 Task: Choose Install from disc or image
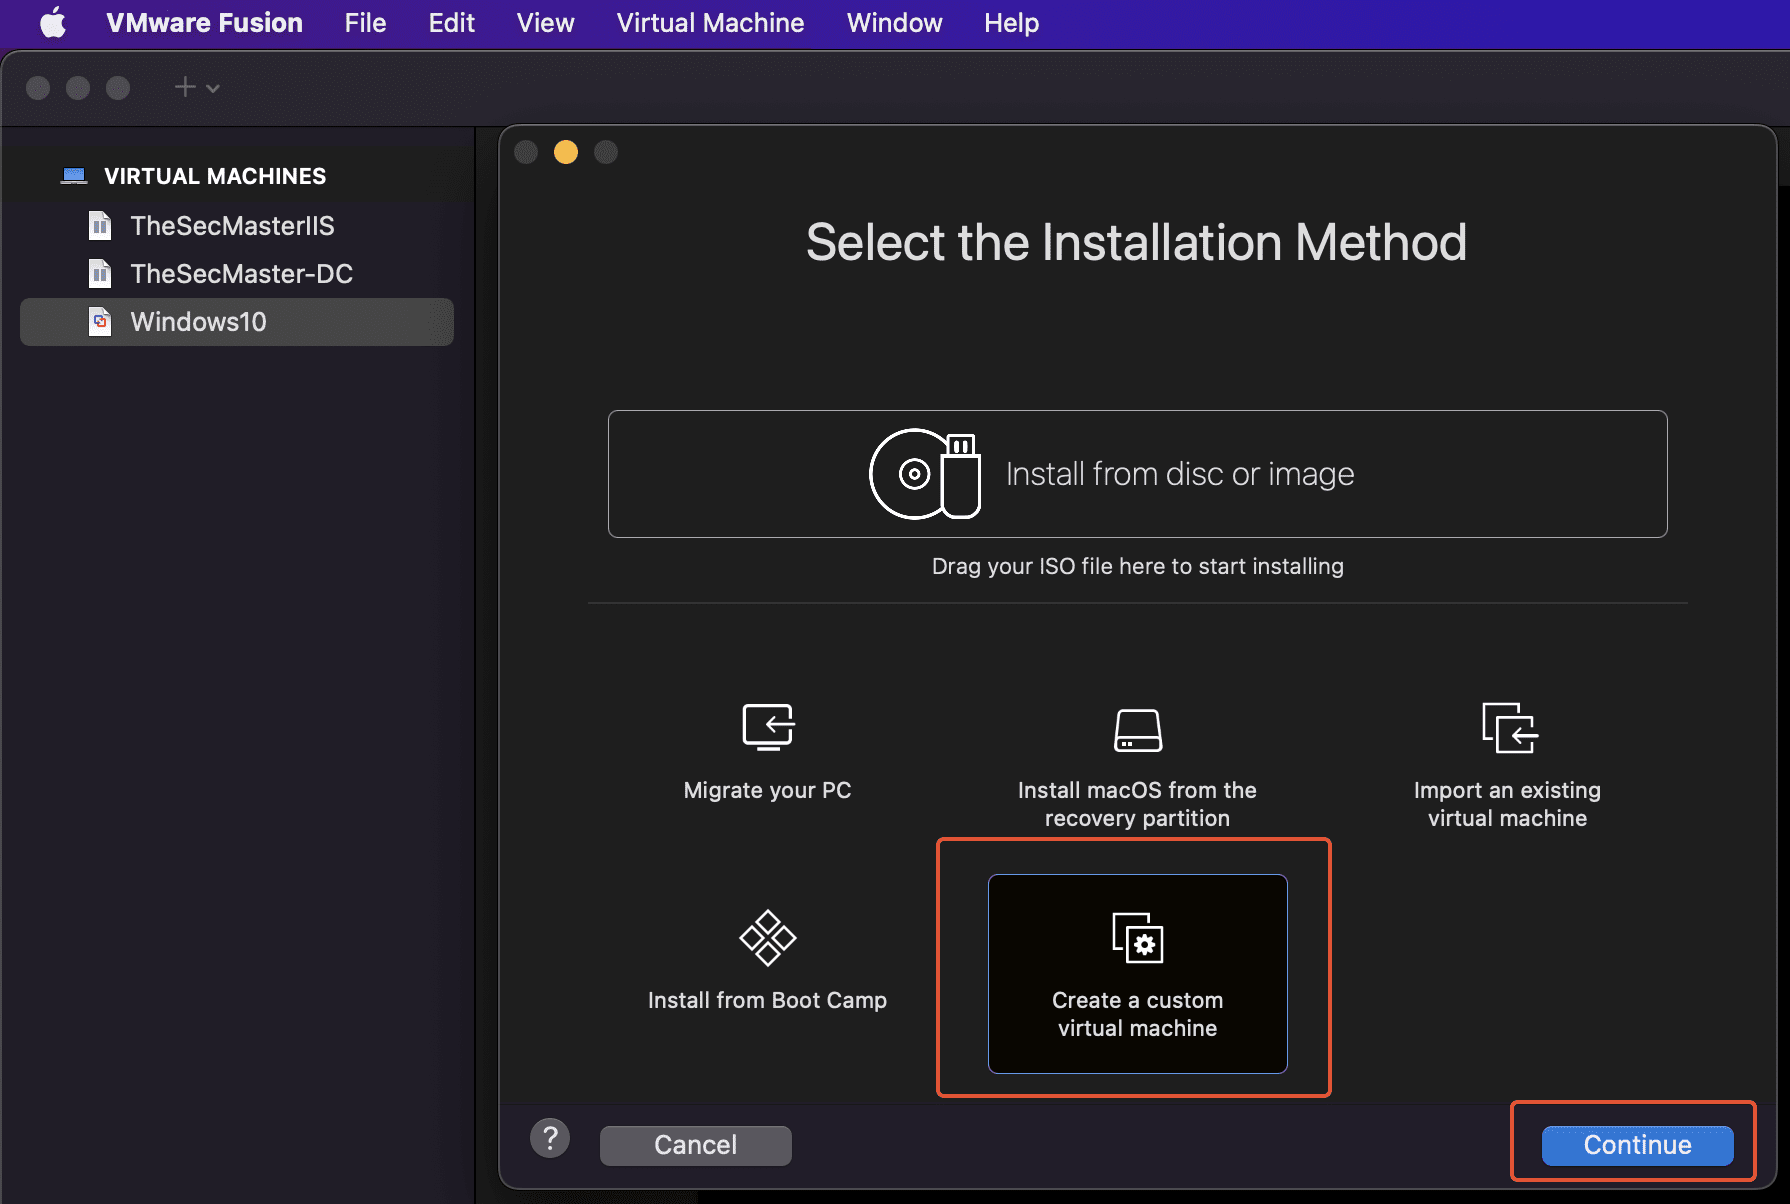[x=1138, y=474]
